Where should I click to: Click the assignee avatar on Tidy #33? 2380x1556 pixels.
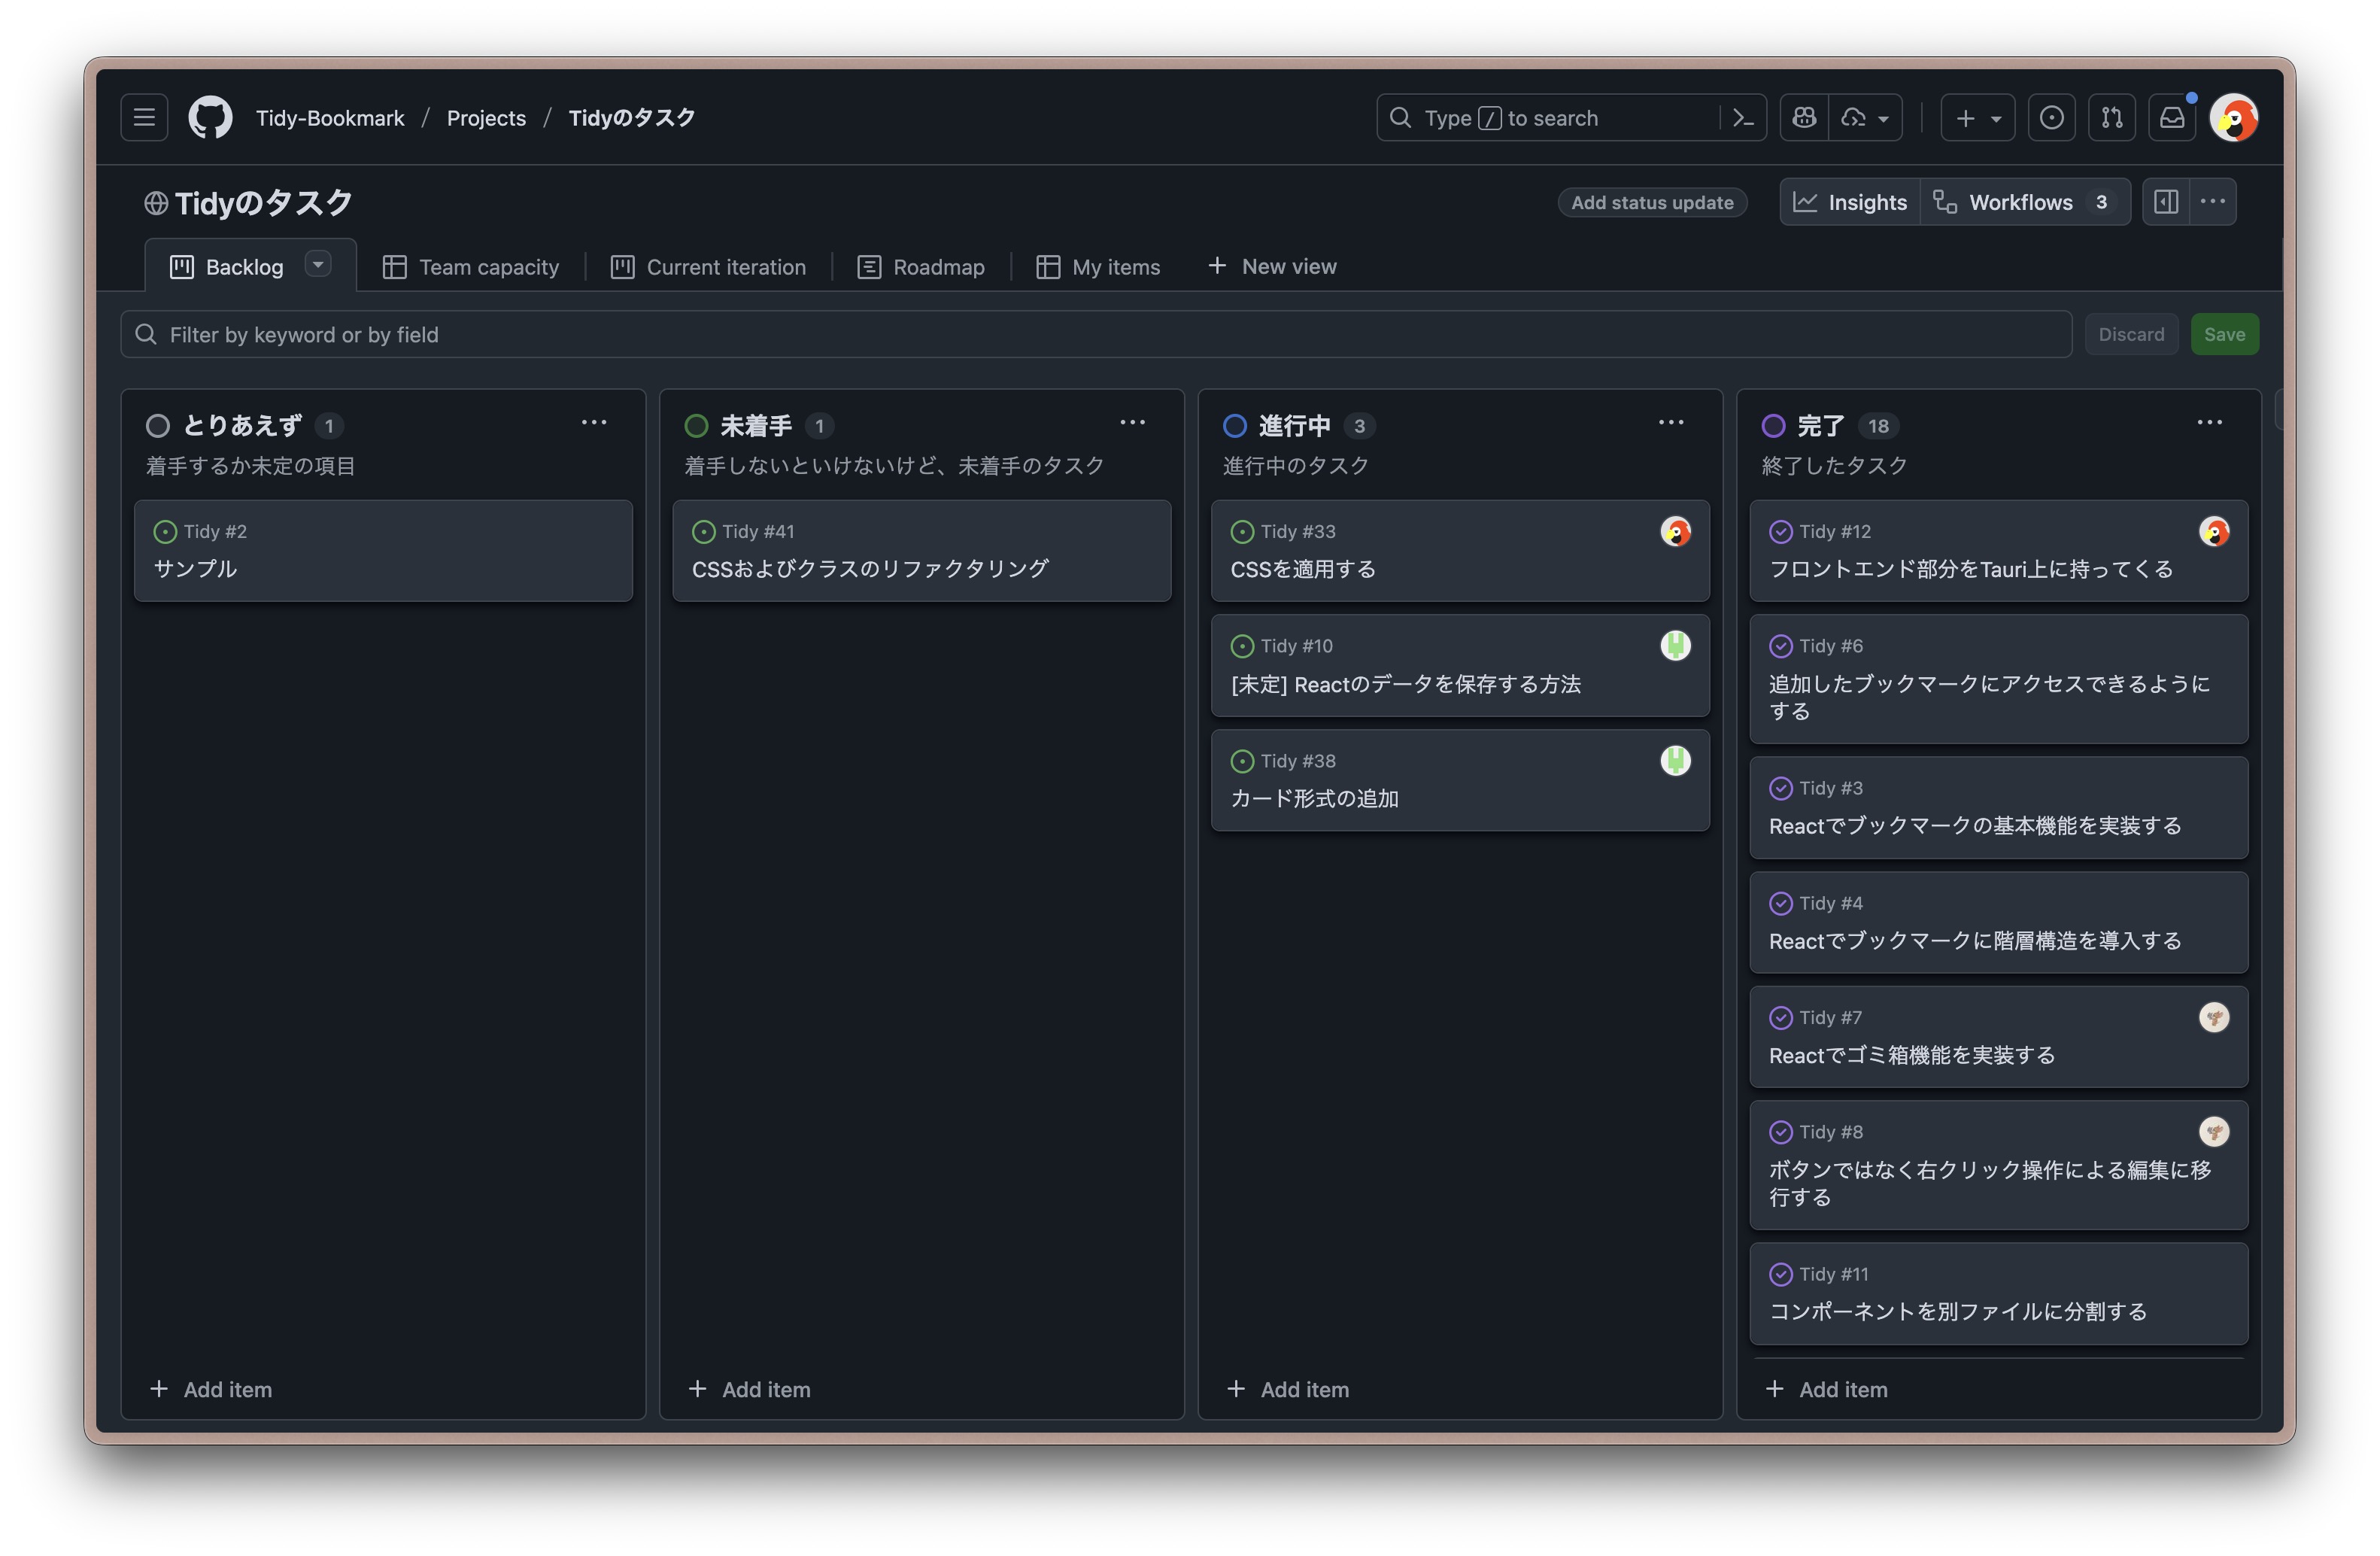pyautogui.click(x=1675, y=531)
